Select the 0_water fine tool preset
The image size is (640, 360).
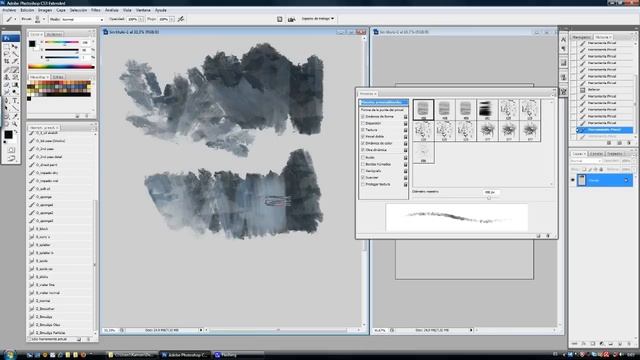(45, 285)
